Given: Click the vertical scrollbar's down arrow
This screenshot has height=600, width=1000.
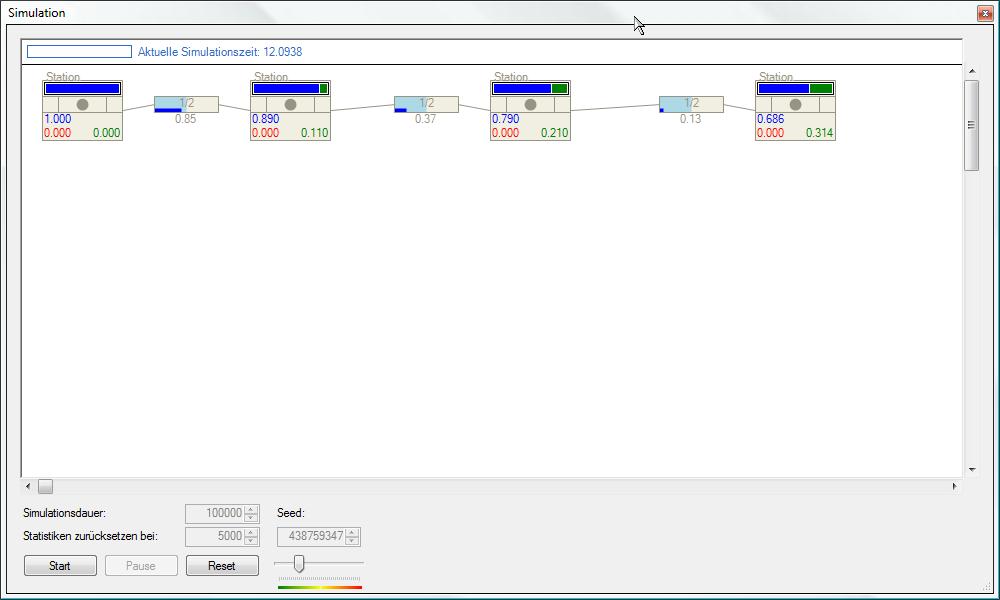Looking at the screenshot, I should 971,469.
